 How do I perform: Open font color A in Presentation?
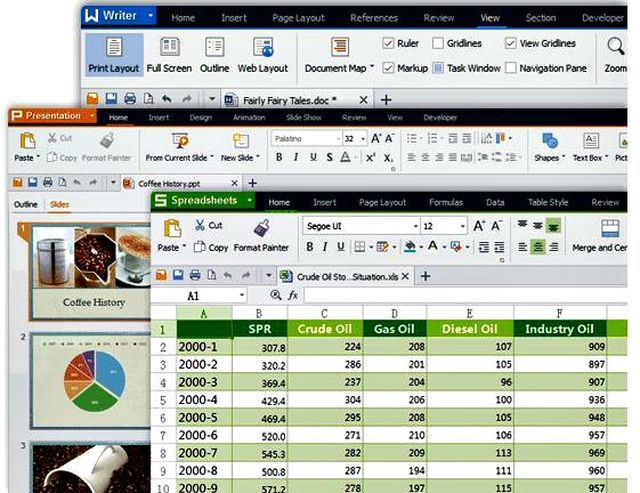click(x=345, y=157)
